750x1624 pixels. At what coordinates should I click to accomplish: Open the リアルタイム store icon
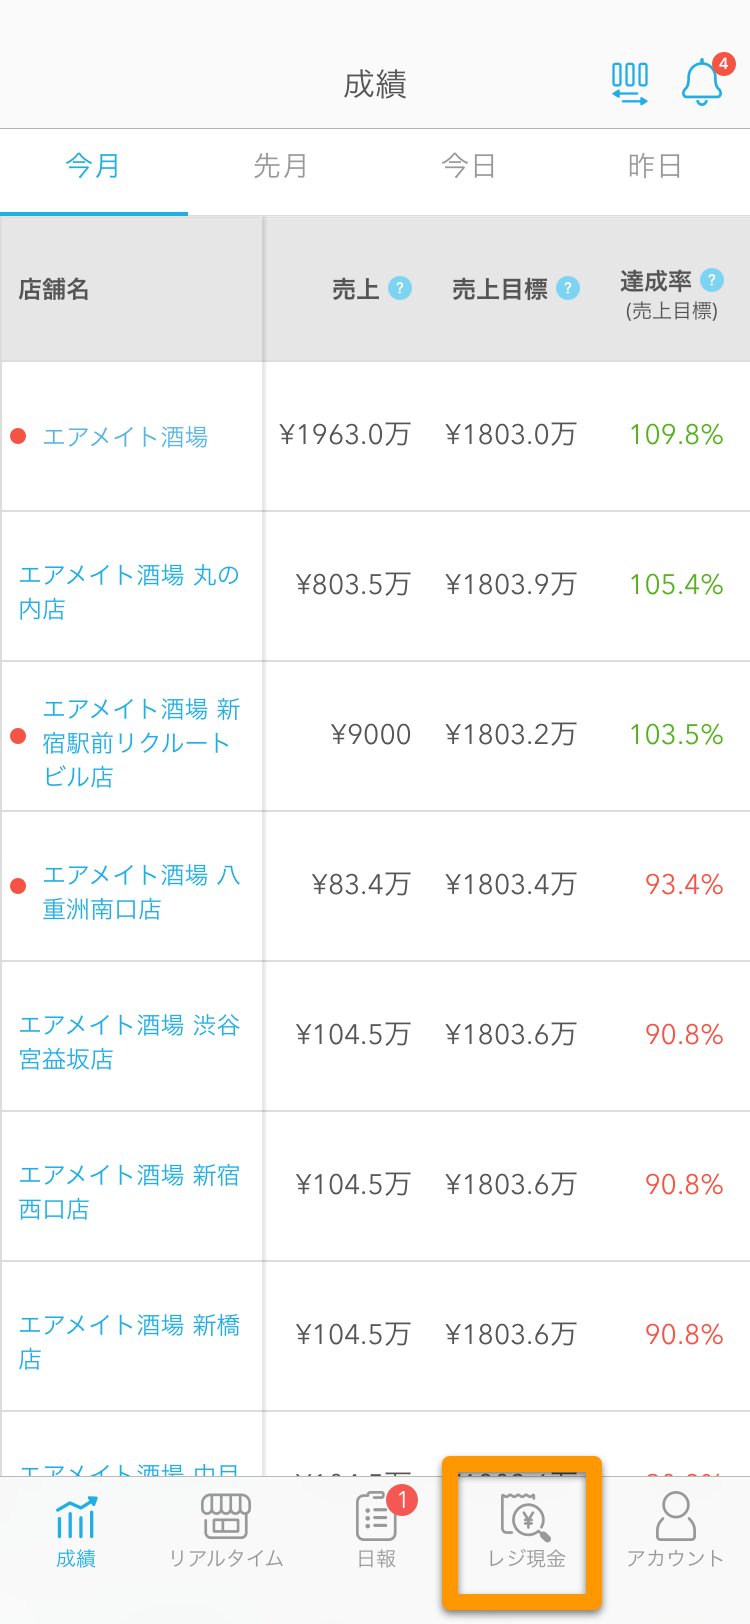pos(226,1516)
